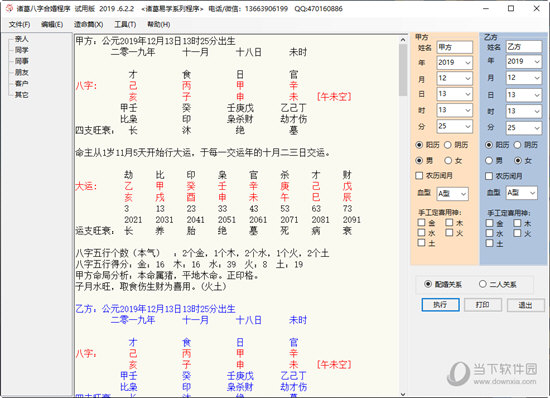Expand the 乙方 month dropdown
The width and height of the screenshot is (550, 398).
(x=537, y=78)
